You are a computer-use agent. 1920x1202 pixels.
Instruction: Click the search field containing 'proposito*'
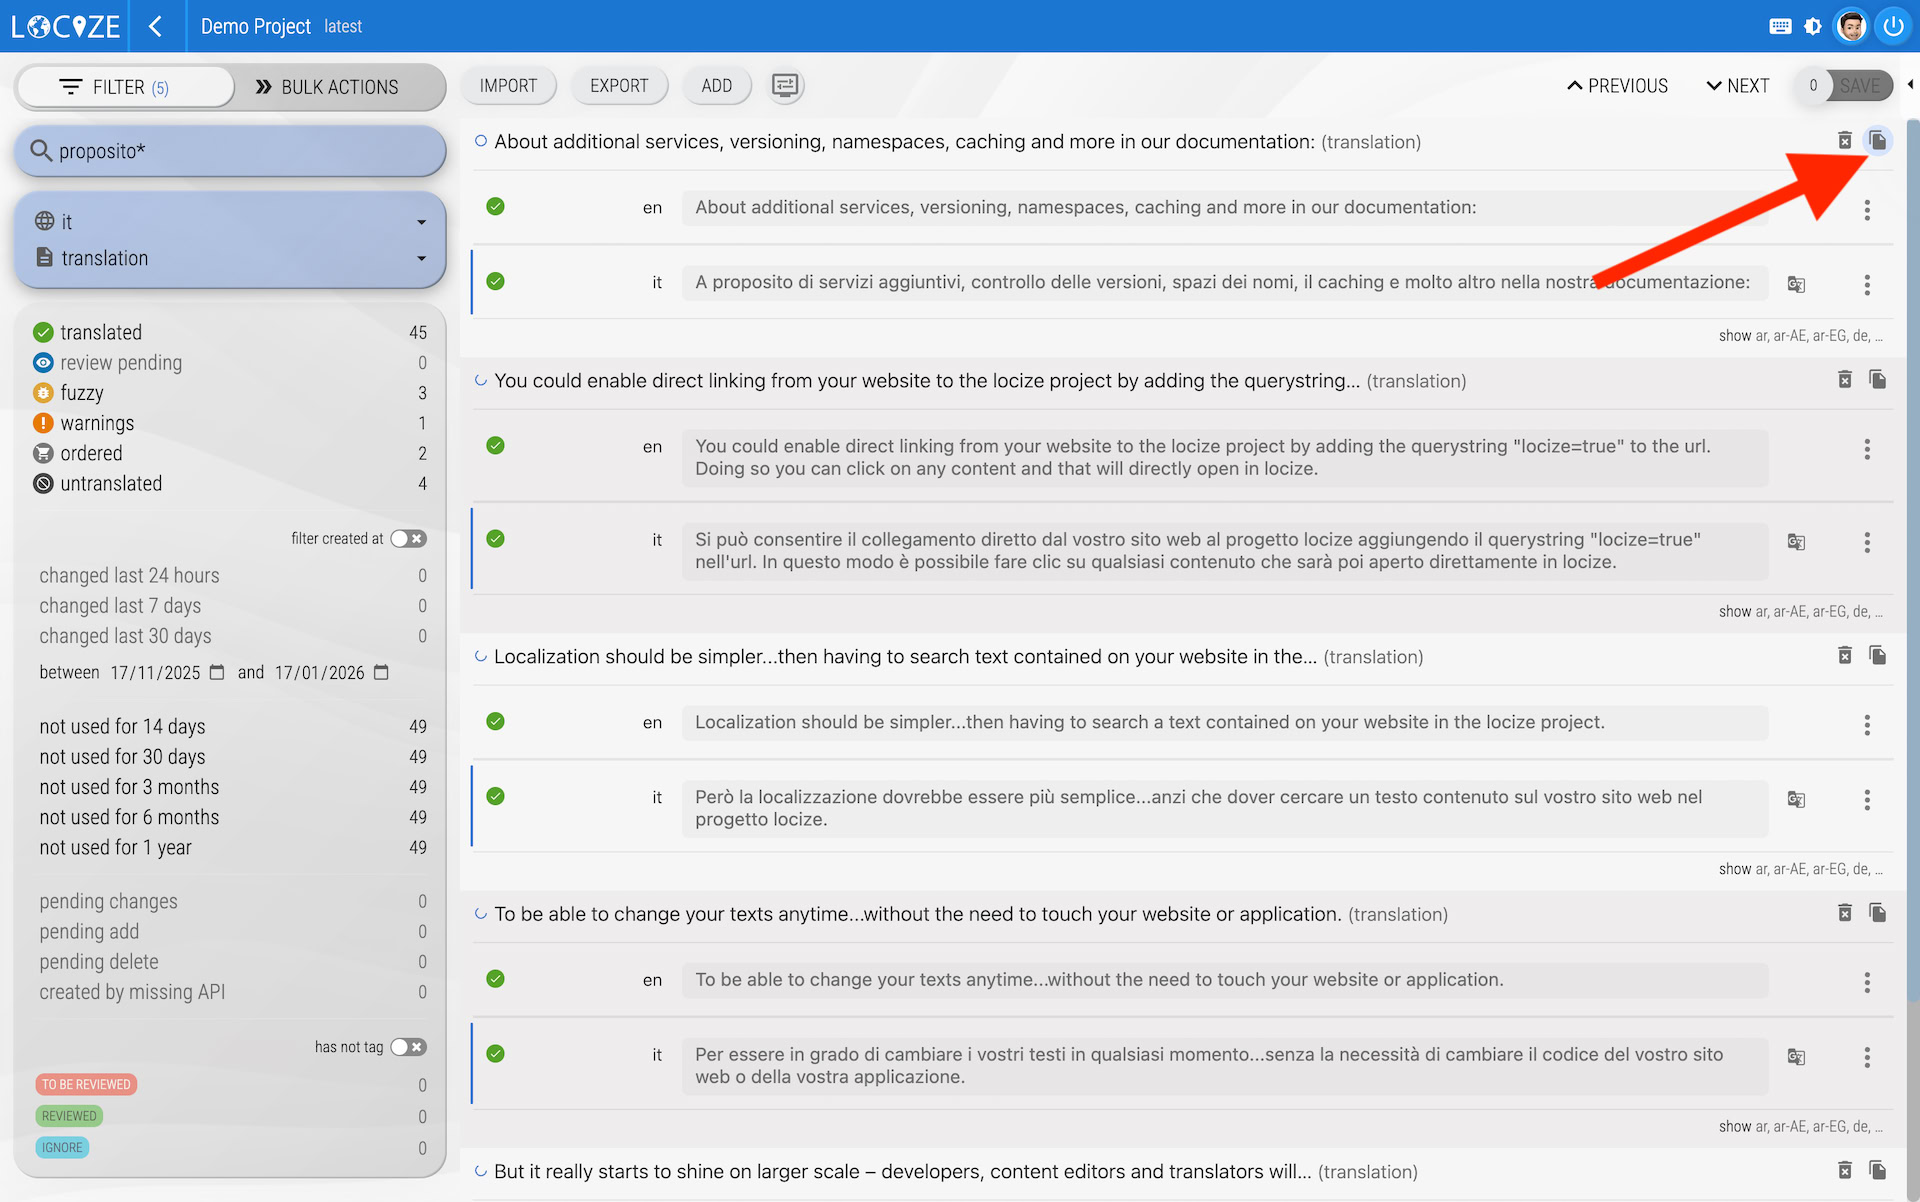coord(230,151)
